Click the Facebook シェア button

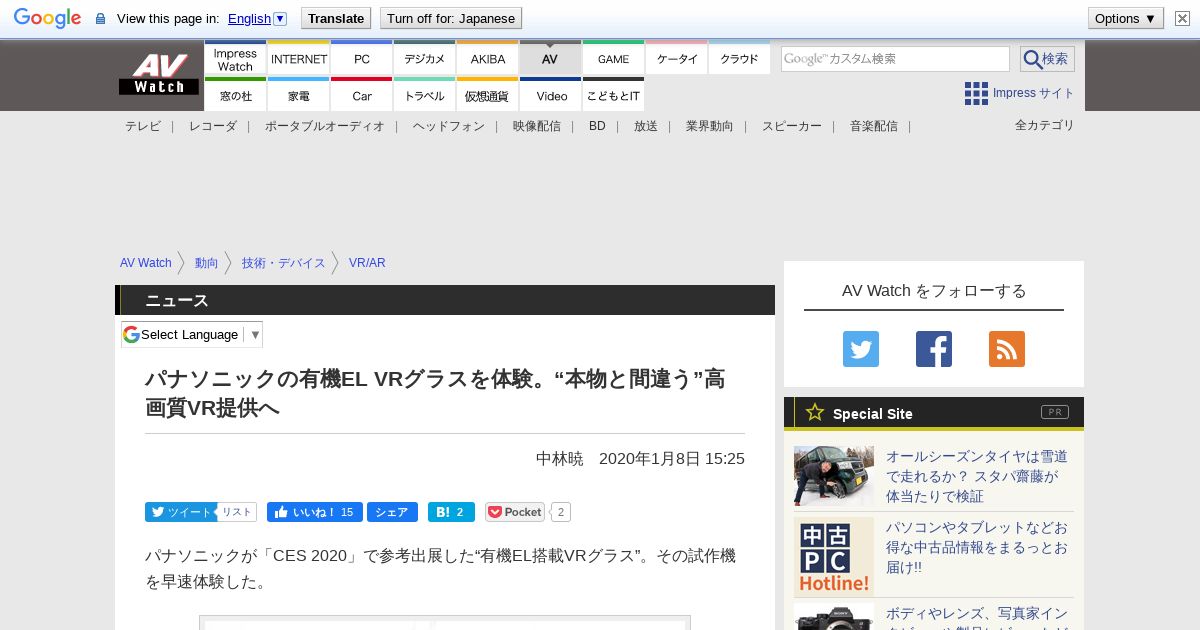click(392, 512)
